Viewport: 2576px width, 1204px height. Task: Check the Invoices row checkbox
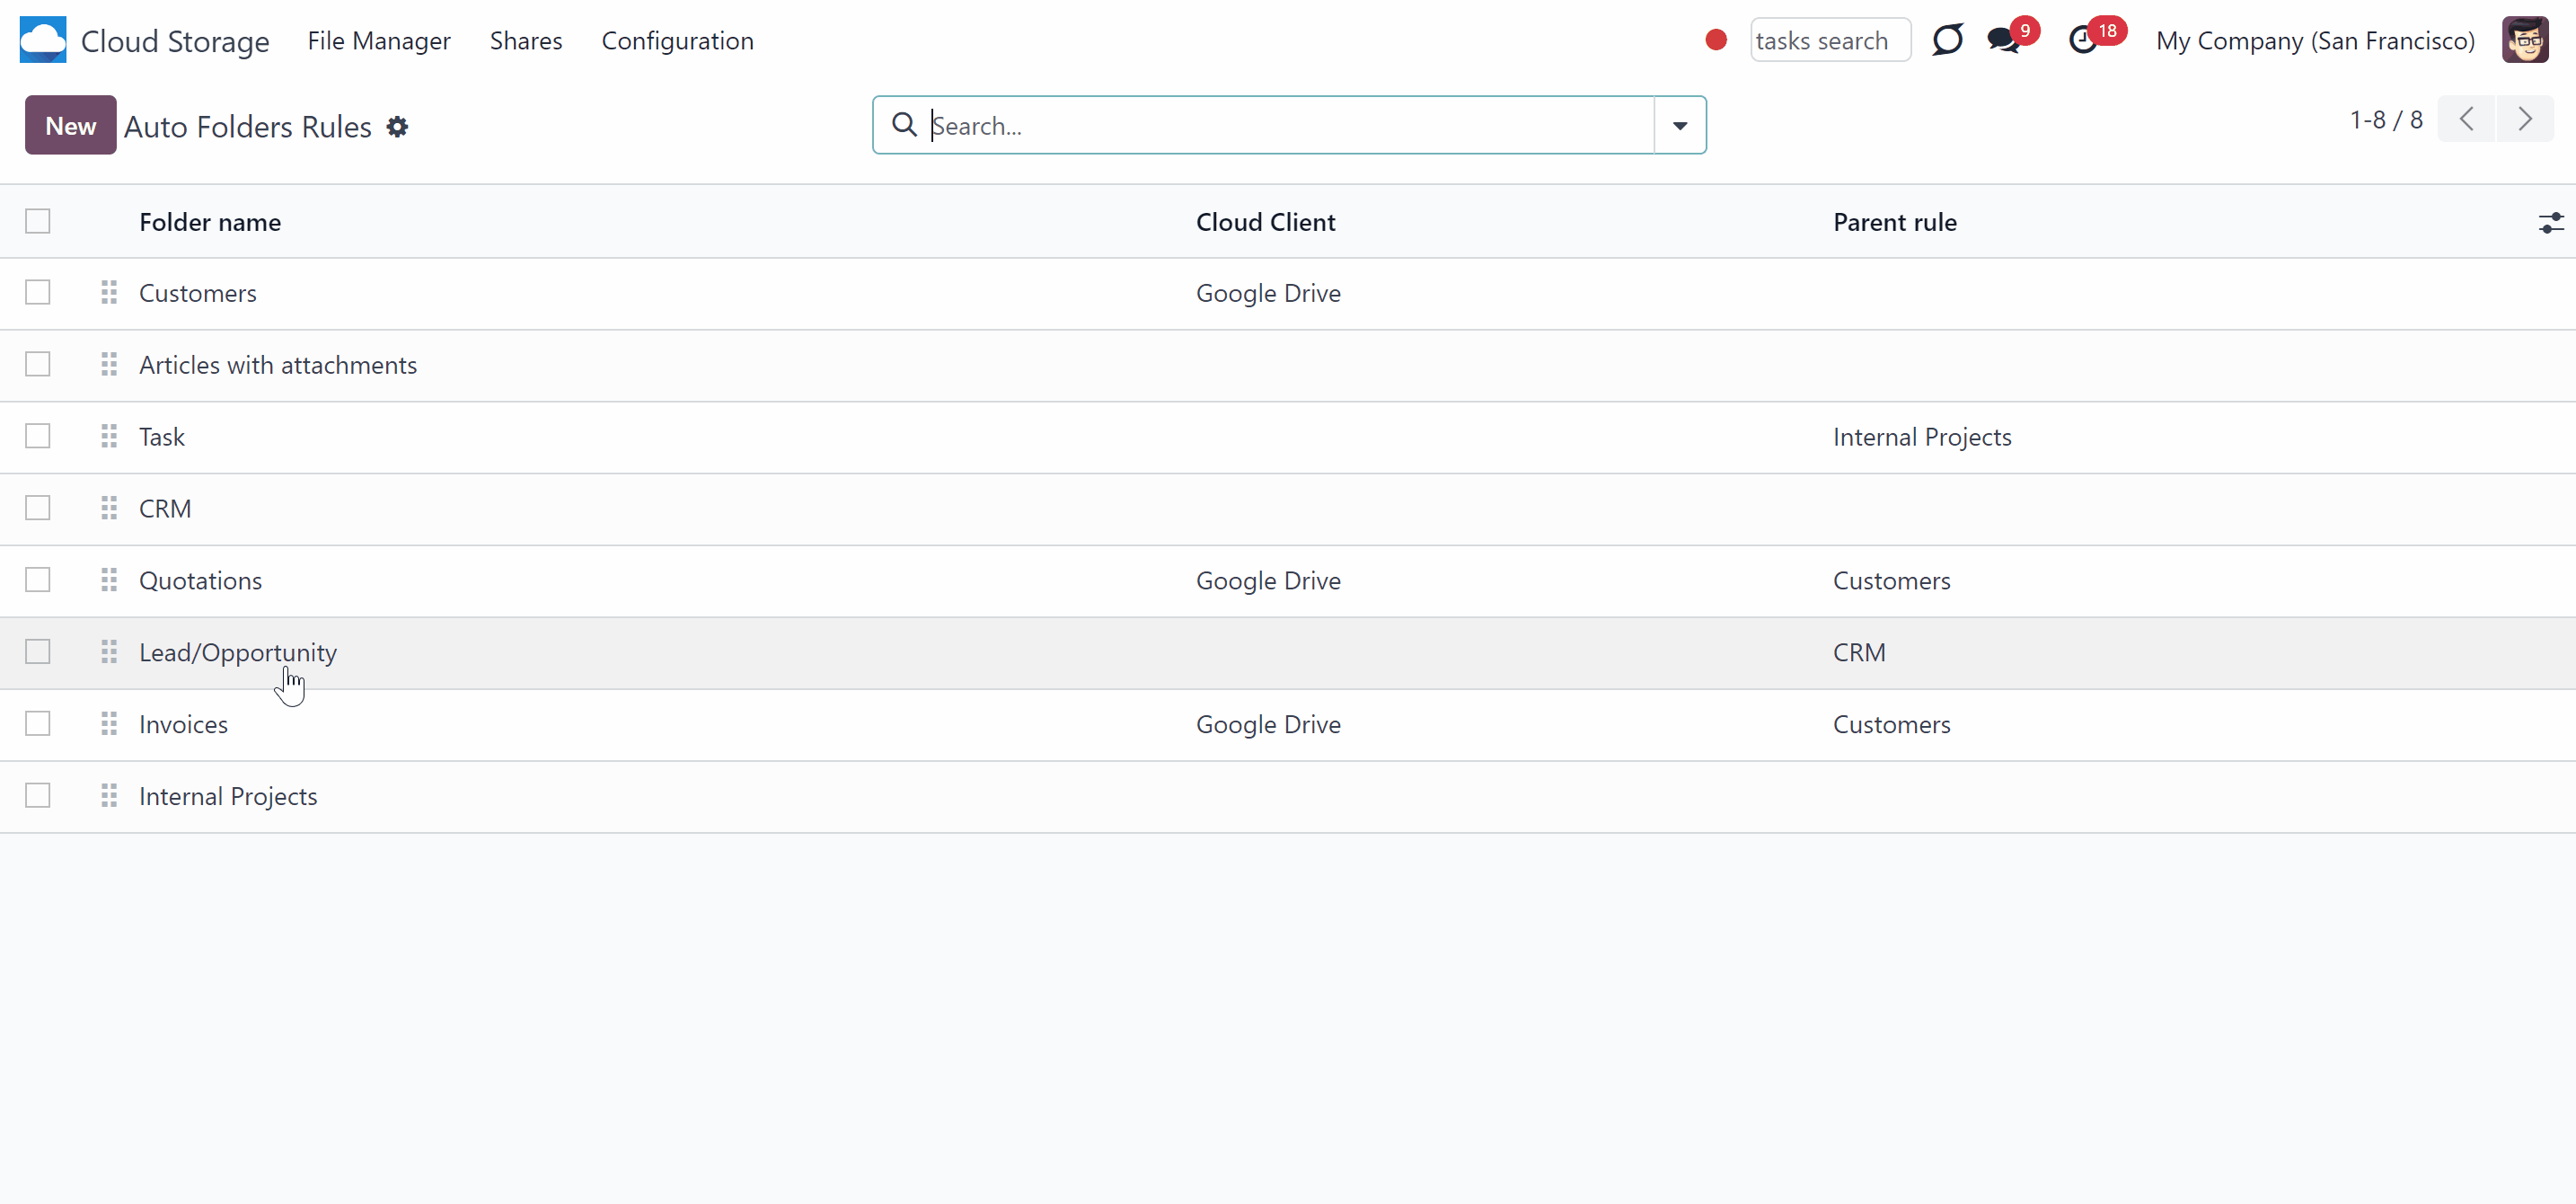38,723
